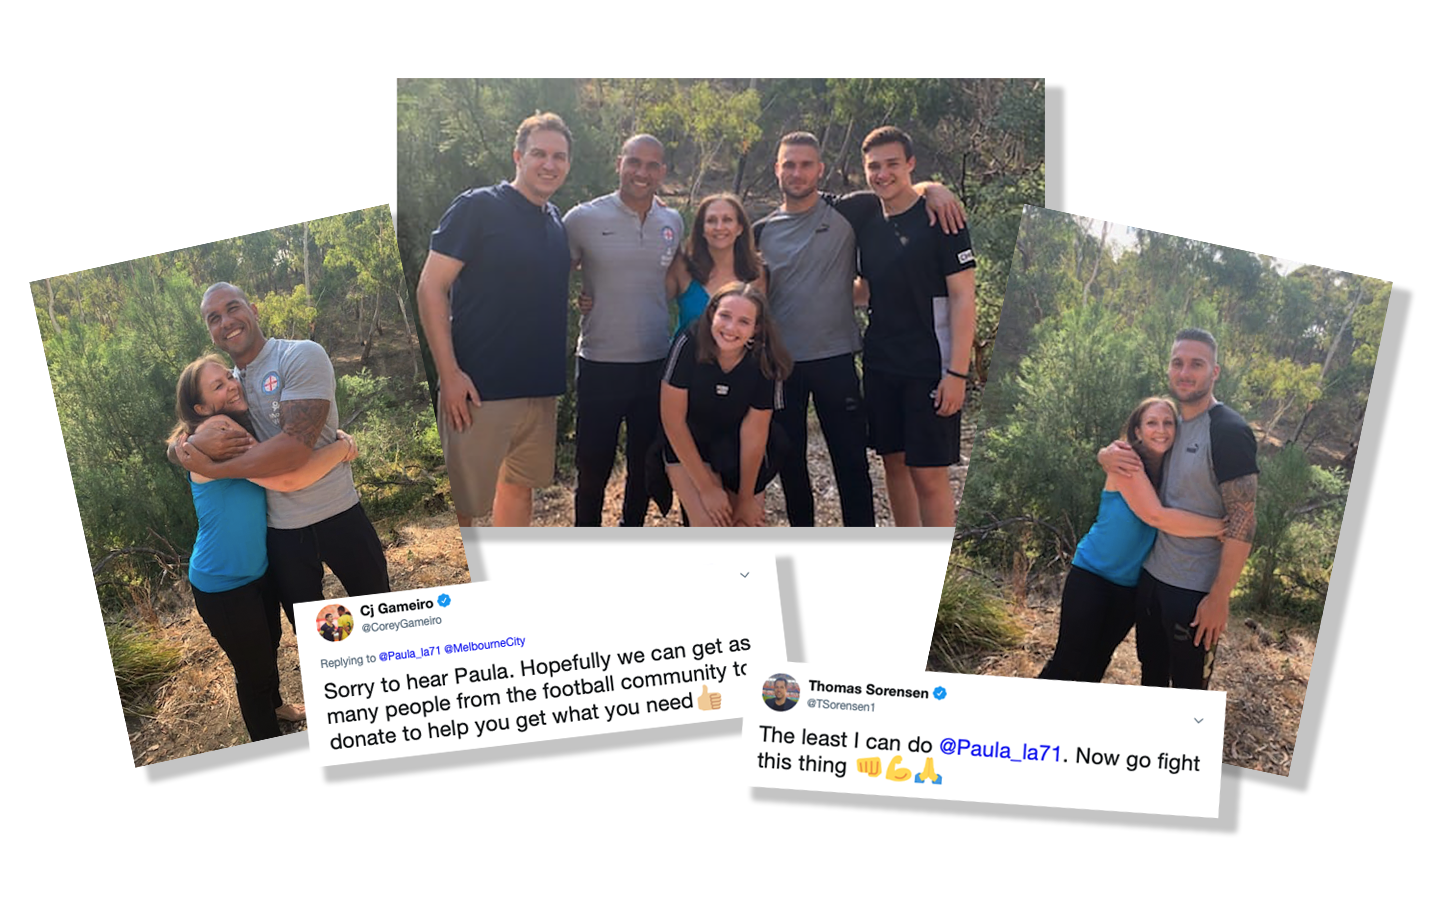Click the praying hands emoji

[928, 770]
